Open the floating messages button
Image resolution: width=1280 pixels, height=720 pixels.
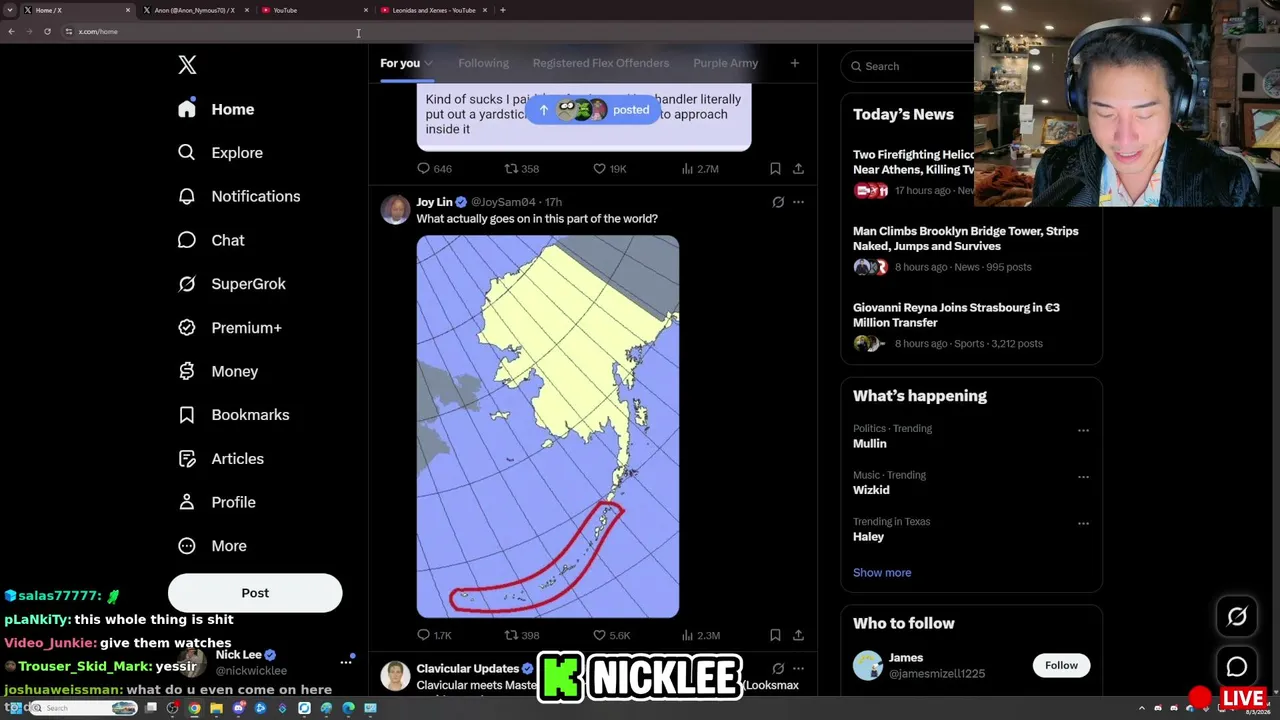click(x=1237, y=667)
